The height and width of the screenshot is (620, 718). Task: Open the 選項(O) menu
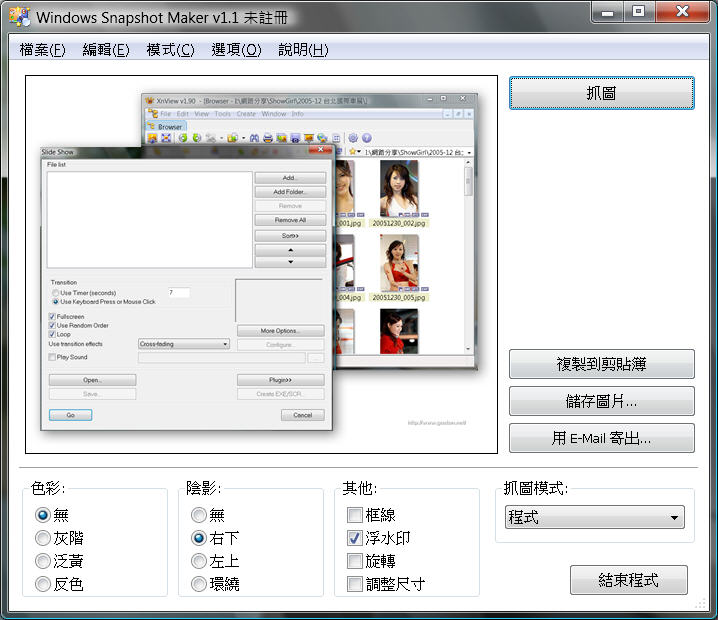pyautogui.click(x=236, y=49)
